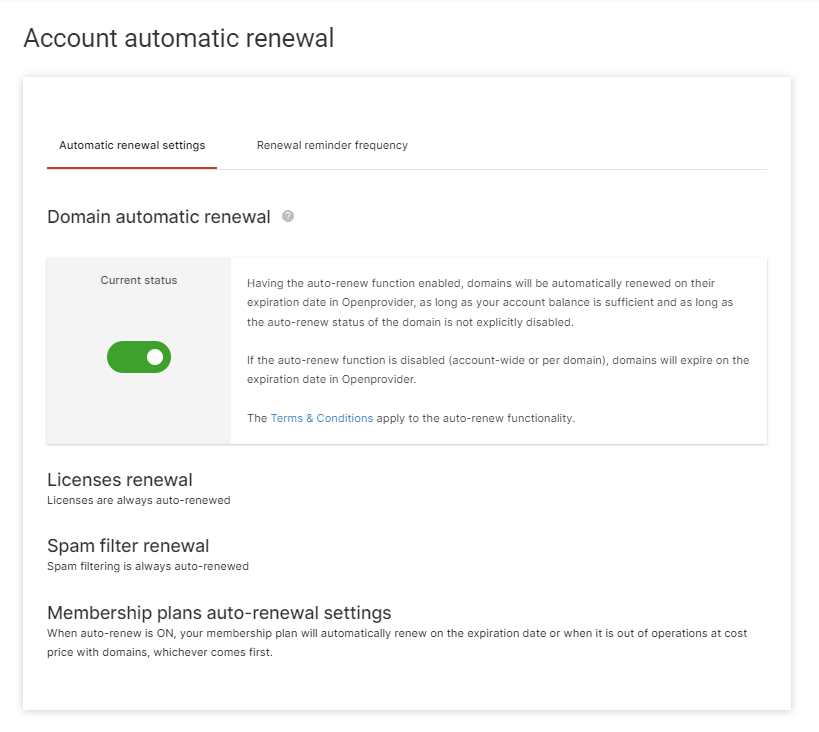
Task: Switch to the Renewal reminder frequency tab
Action: tap(332, 145)
